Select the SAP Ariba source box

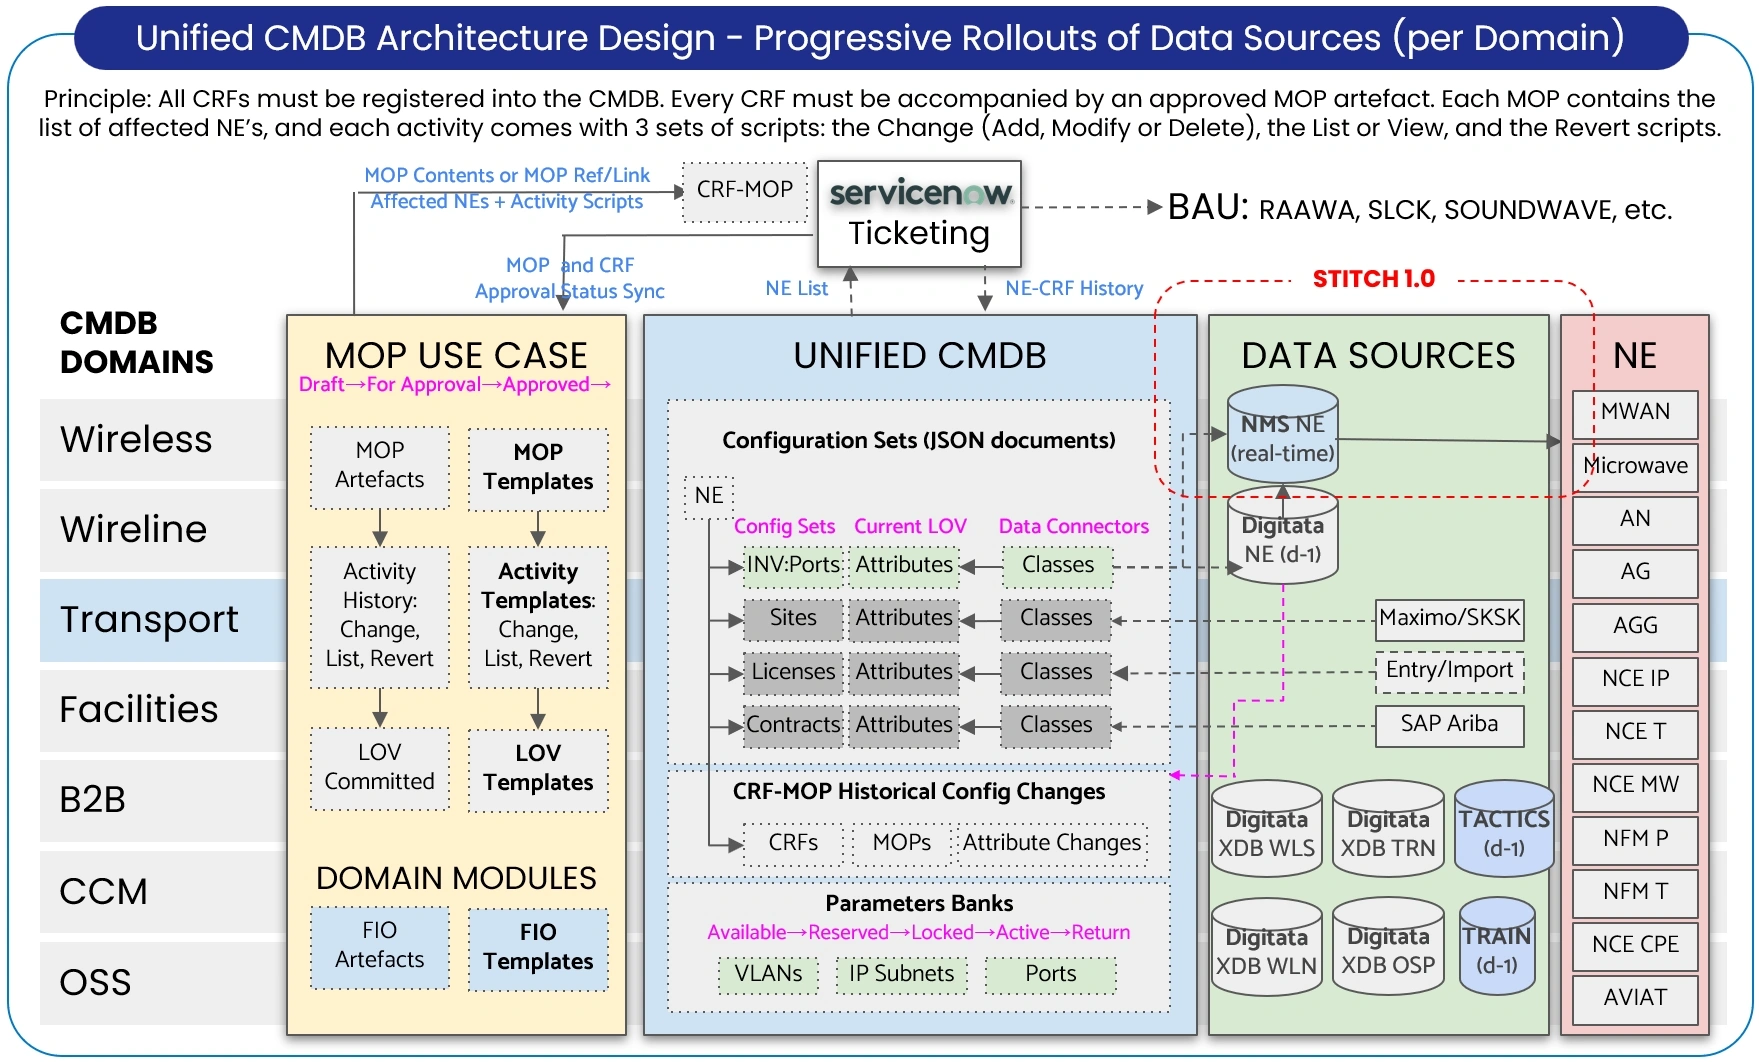coord(1449,725)
